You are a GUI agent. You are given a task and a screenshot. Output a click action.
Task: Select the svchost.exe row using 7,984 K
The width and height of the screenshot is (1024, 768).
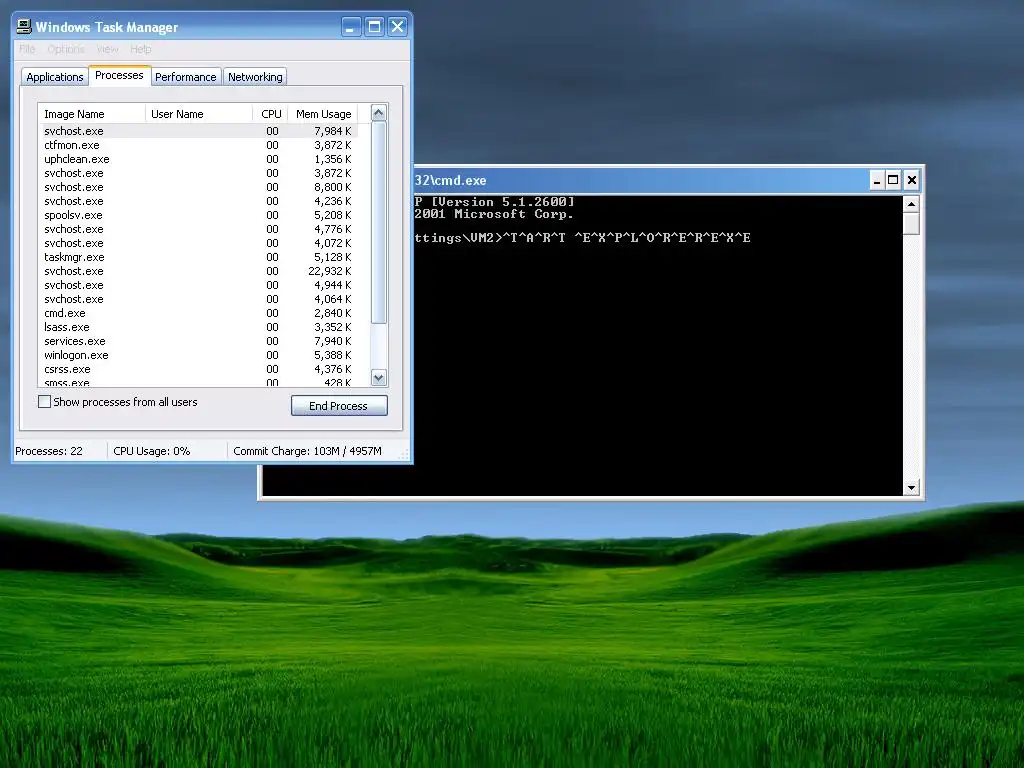[198, 131]
